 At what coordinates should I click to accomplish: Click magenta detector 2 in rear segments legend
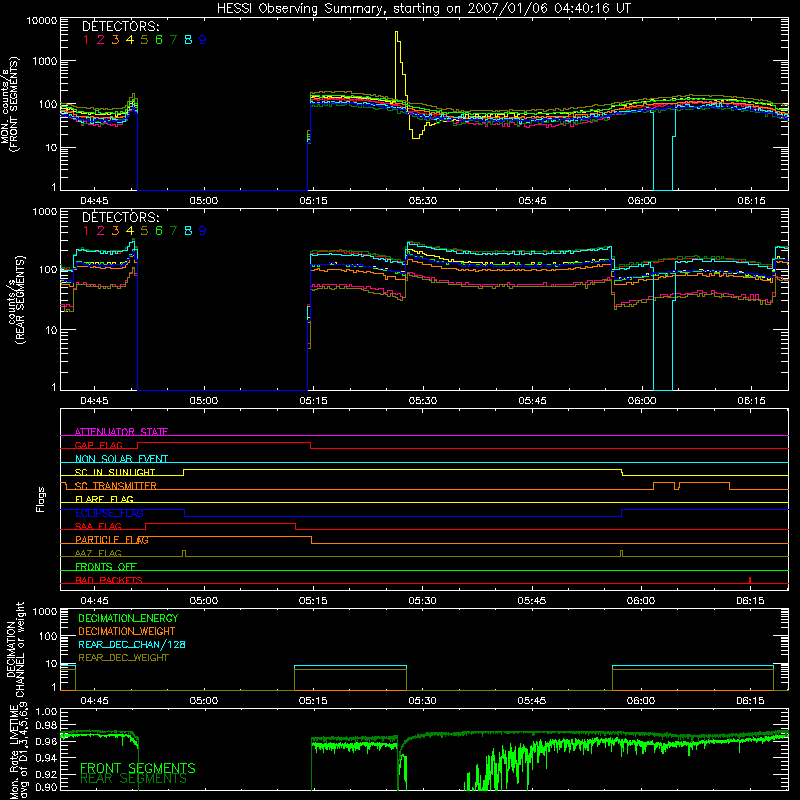tap(101, 231)
